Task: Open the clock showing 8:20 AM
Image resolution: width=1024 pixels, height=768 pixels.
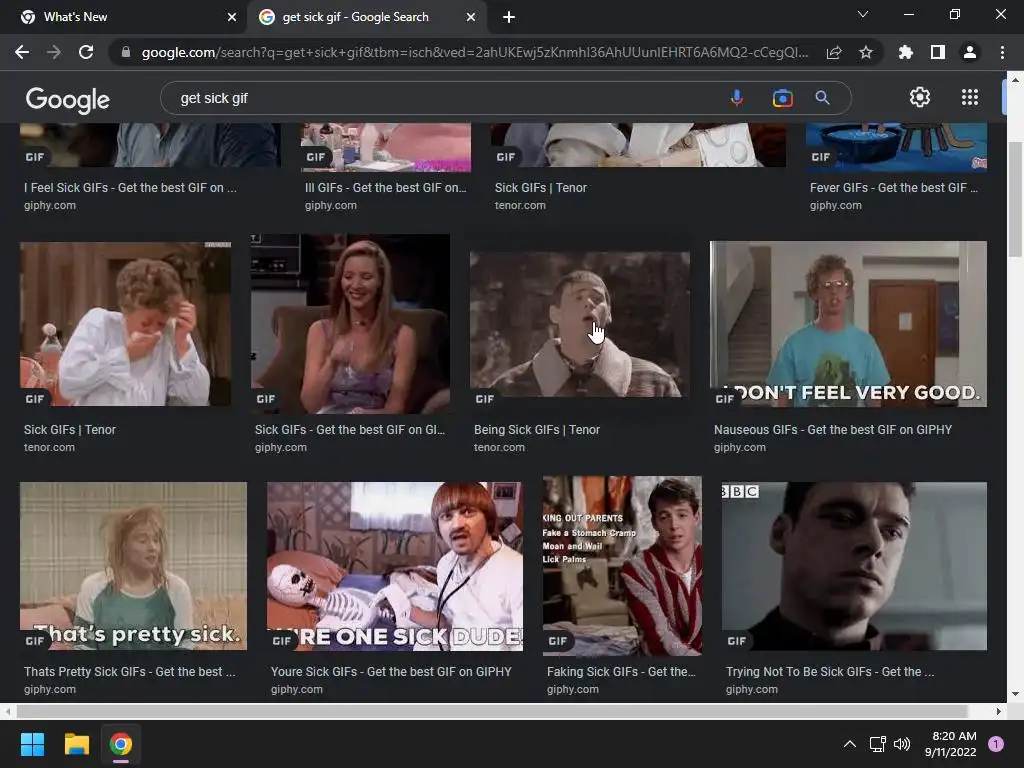Action: coord(951,744)
